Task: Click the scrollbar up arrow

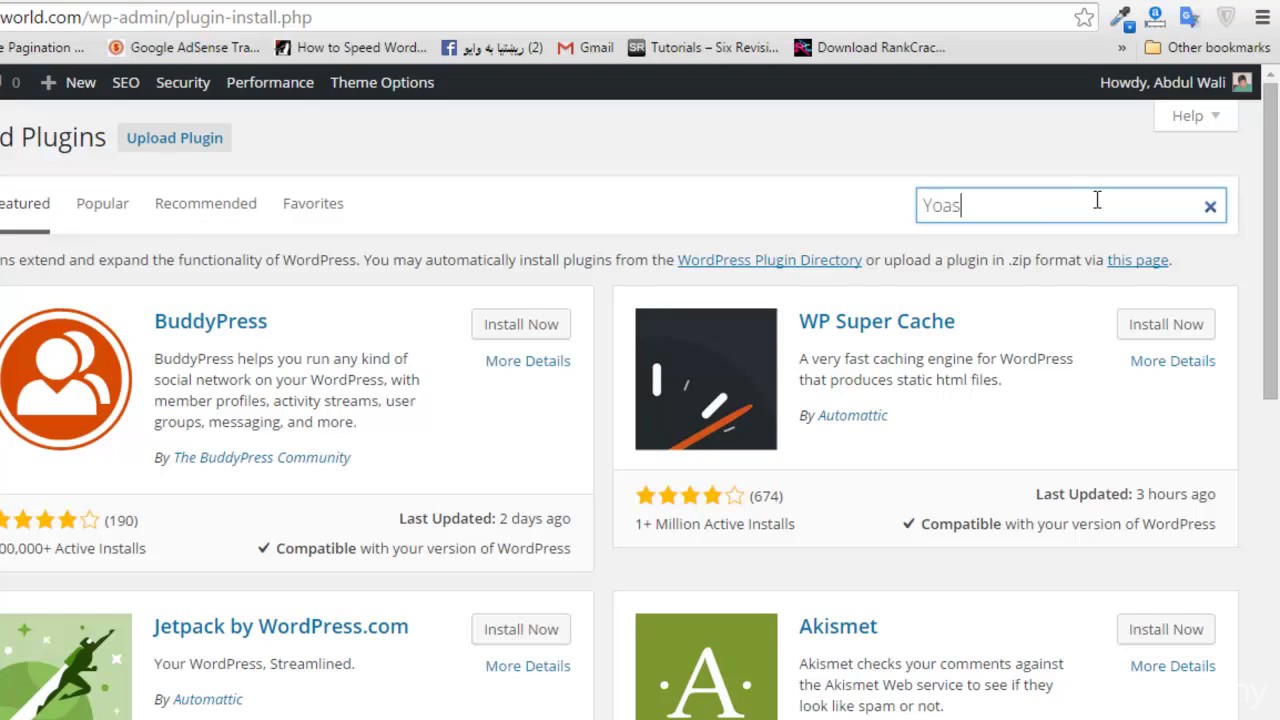Action: [1270, 73]
